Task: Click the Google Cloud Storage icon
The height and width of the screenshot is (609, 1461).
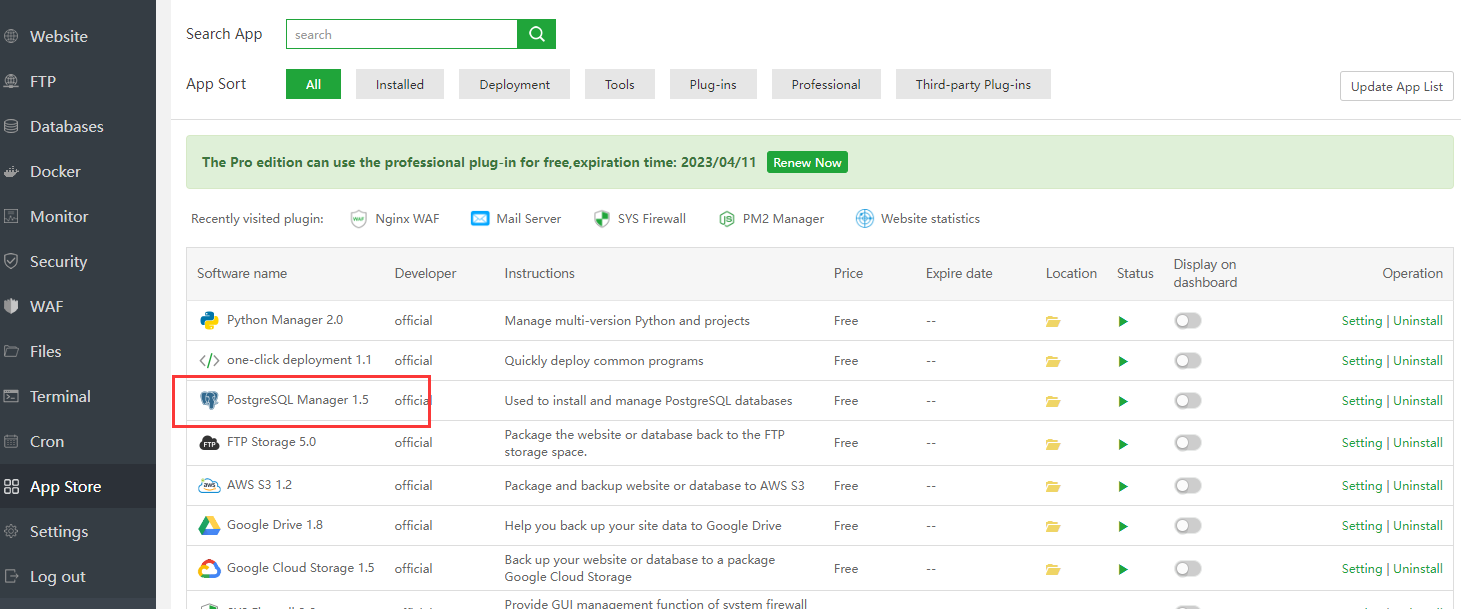Action: click(x=209, y=569)
